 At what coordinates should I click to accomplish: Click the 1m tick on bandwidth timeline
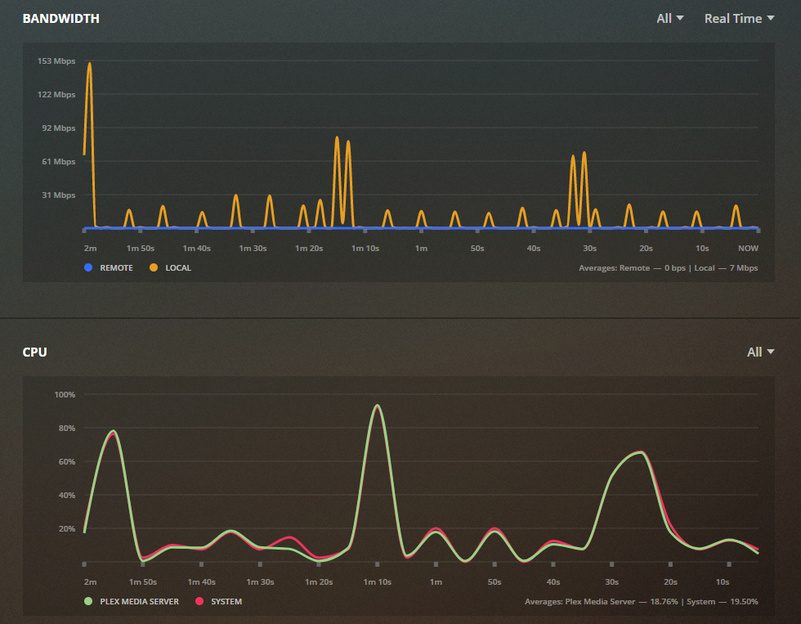pos(421,248)
